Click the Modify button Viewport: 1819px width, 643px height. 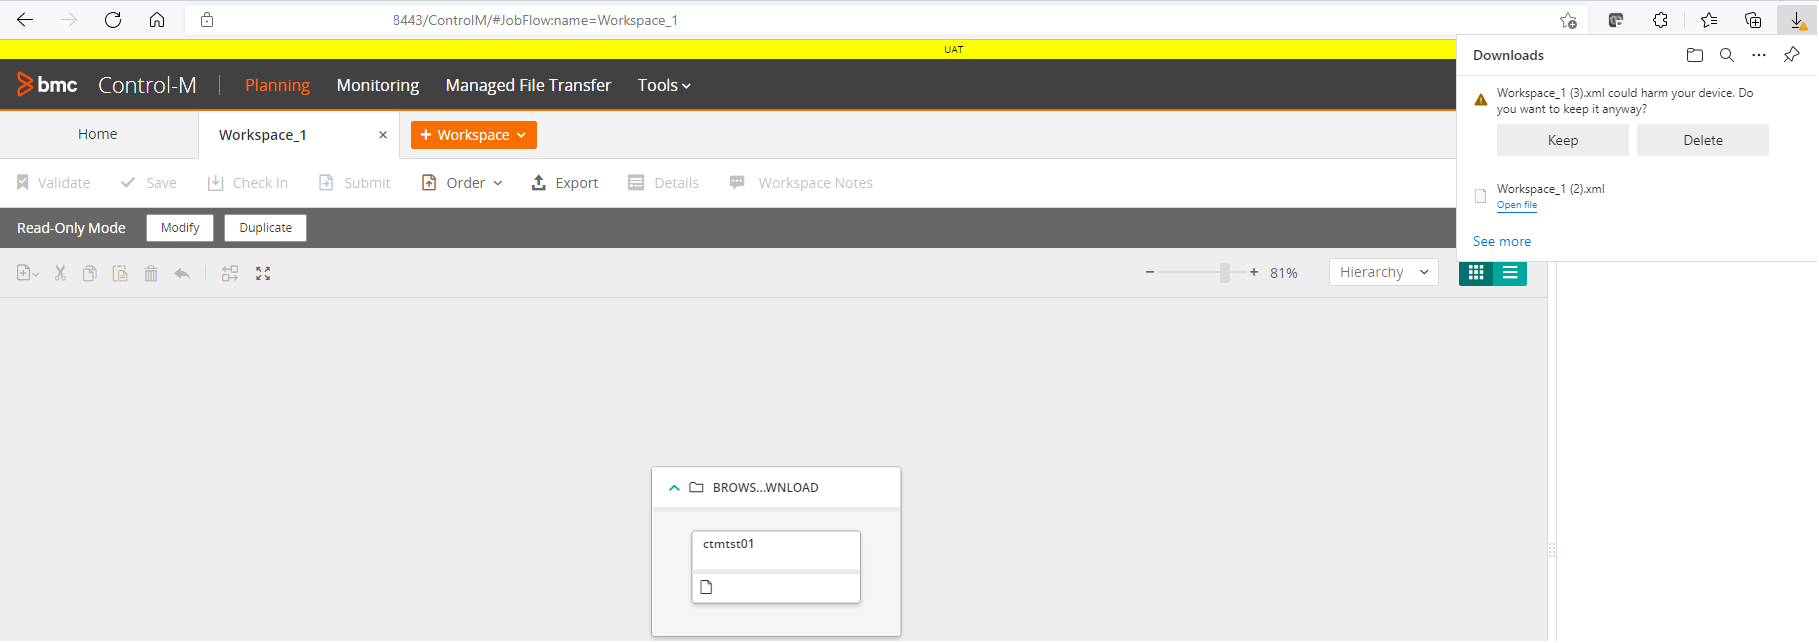pos(180,228)
